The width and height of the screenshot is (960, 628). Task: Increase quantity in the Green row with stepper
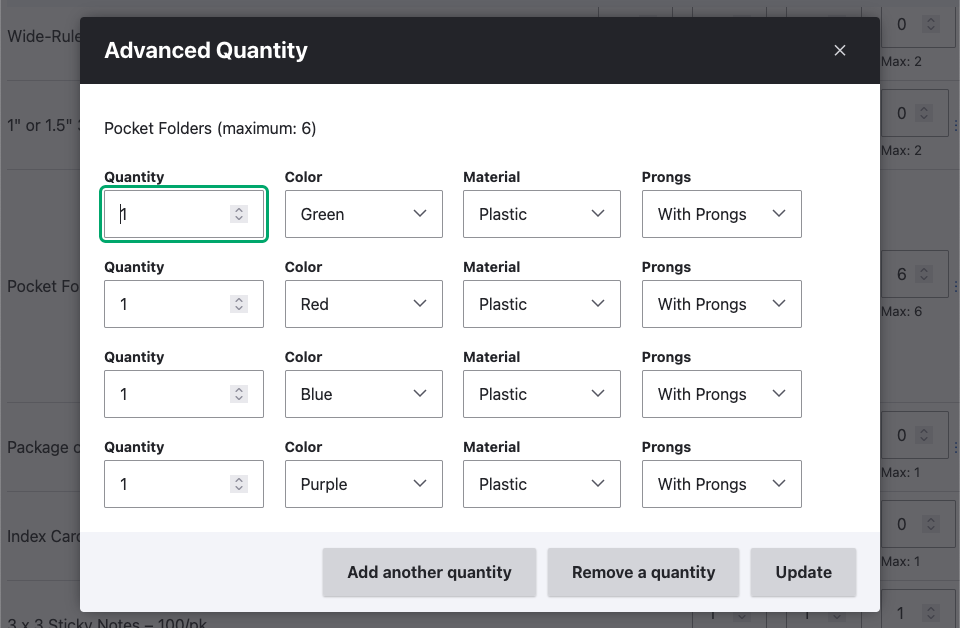[x=239, y=209]
